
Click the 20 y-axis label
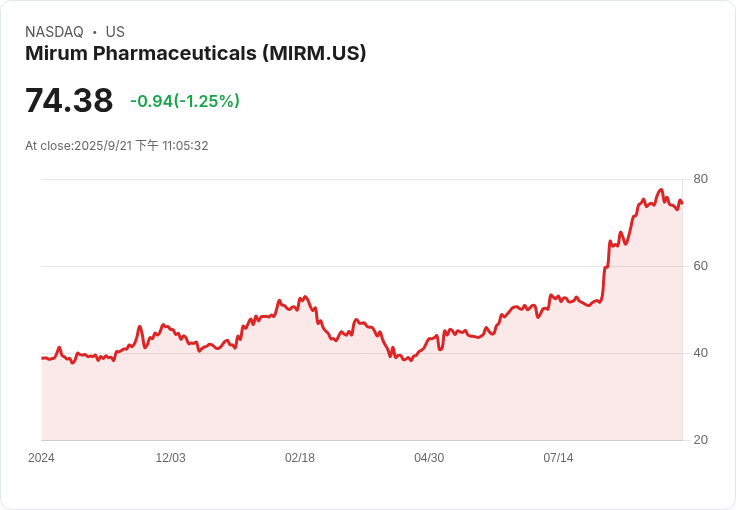point(700,440)
